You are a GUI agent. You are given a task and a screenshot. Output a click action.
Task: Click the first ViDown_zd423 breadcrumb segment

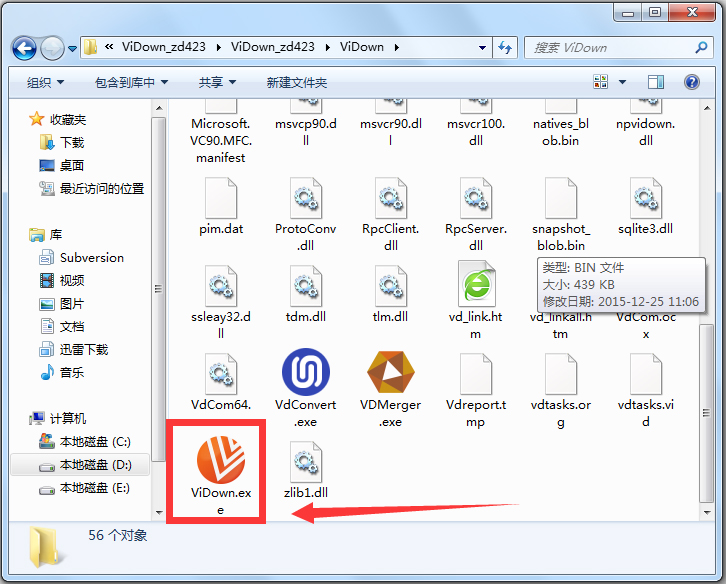(163, 47)
